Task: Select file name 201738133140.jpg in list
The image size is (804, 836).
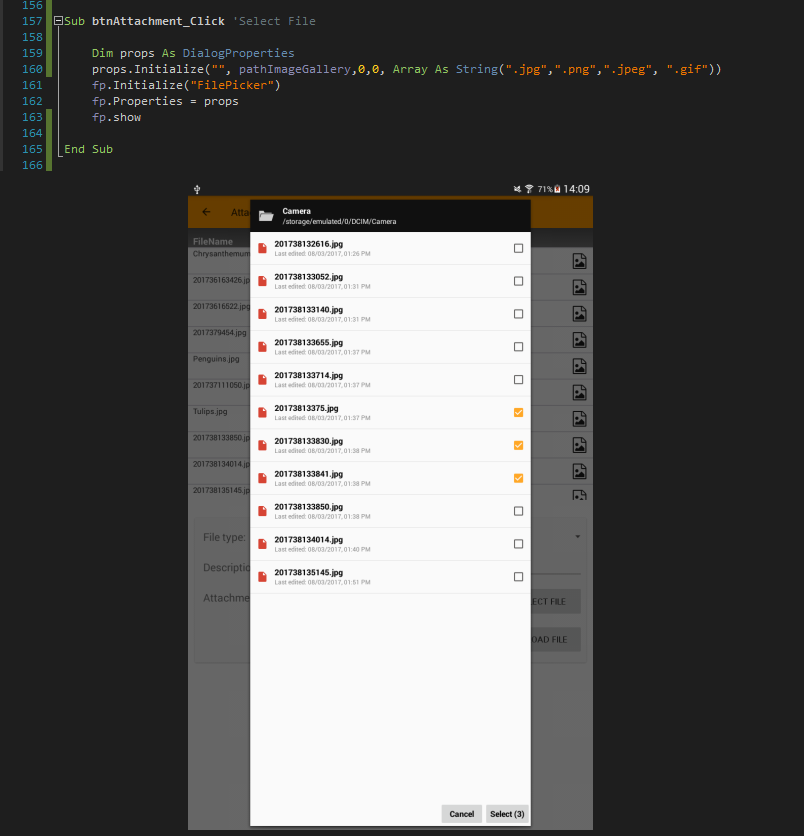Action: coord(309,310)
